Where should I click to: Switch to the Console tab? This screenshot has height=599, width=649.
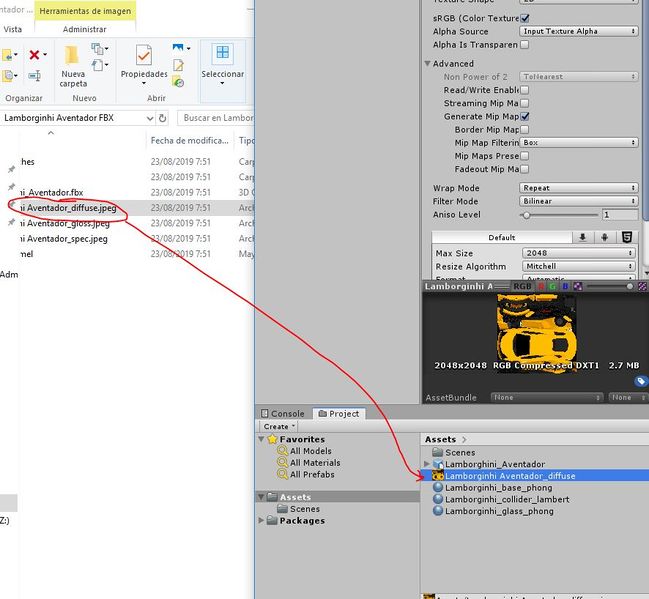(283, 414)
